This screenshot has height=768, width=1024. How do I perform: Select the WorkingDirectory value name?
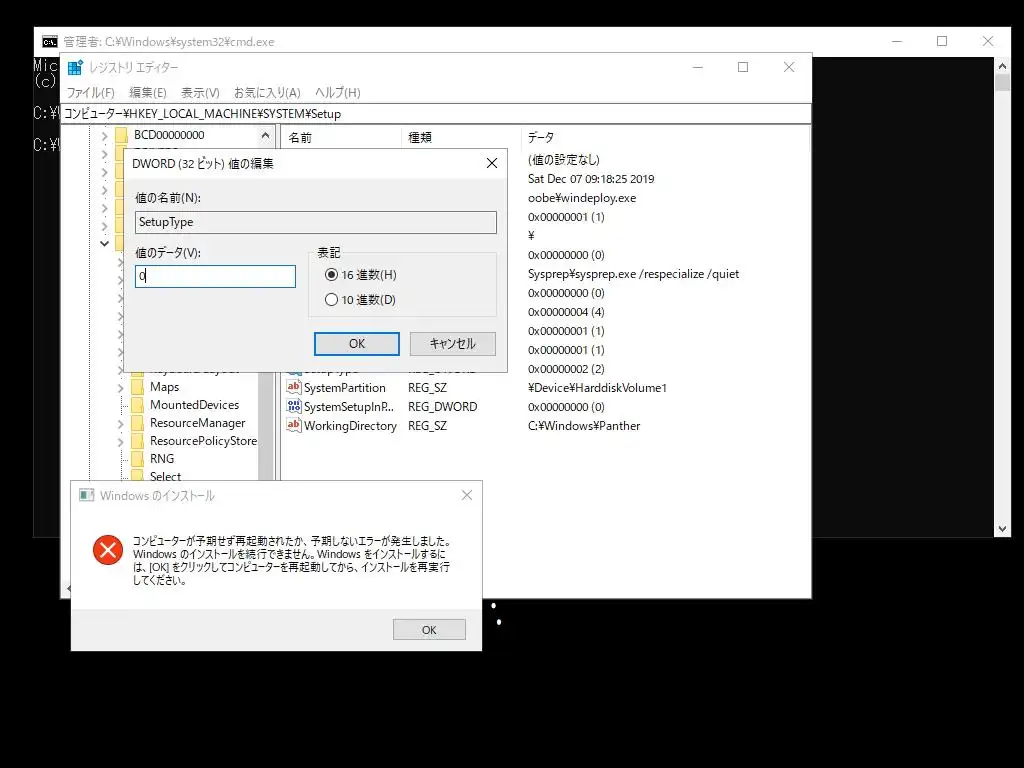[350, 425]
